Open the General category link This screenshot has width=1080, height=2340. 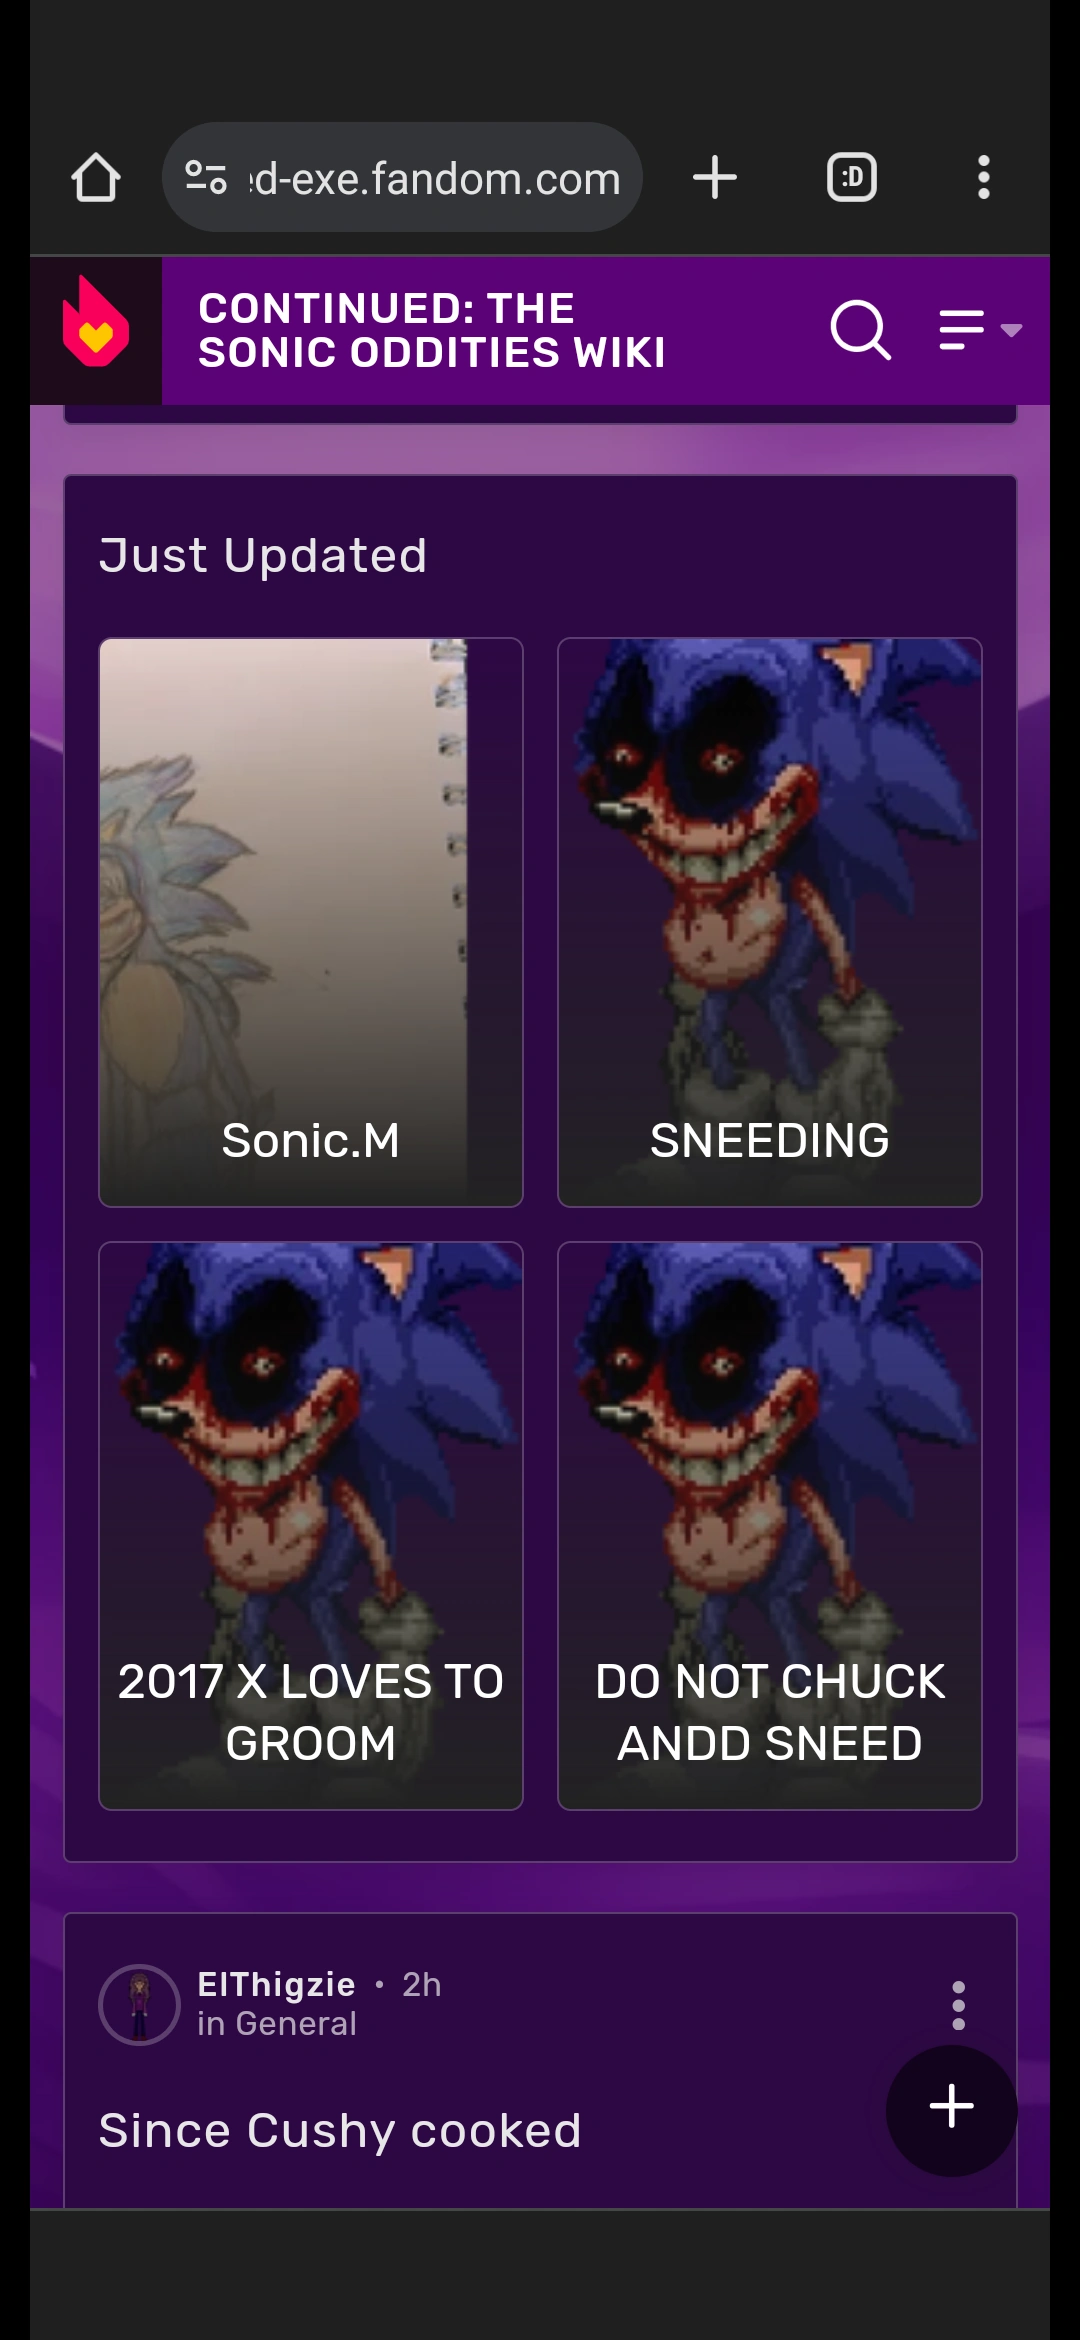[x=296, y=2024]
